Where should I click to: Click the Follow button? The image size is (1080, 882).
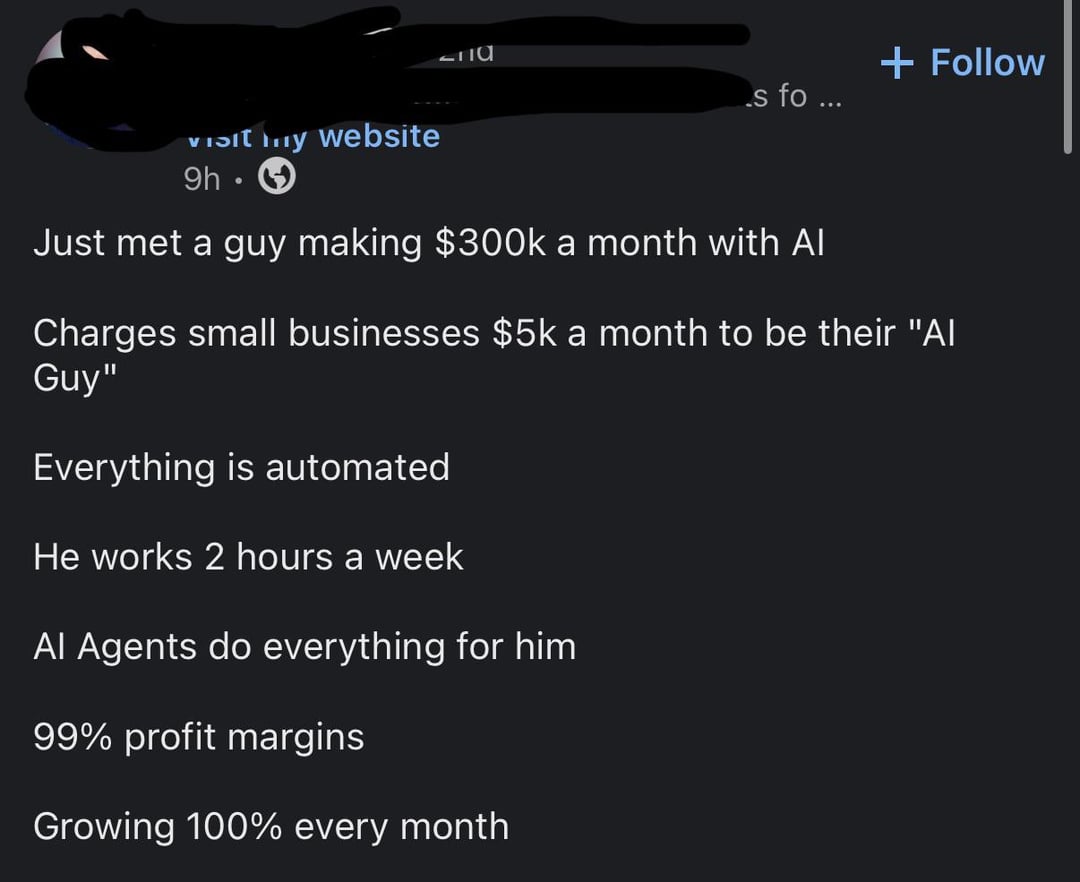[x=962, y=63]
